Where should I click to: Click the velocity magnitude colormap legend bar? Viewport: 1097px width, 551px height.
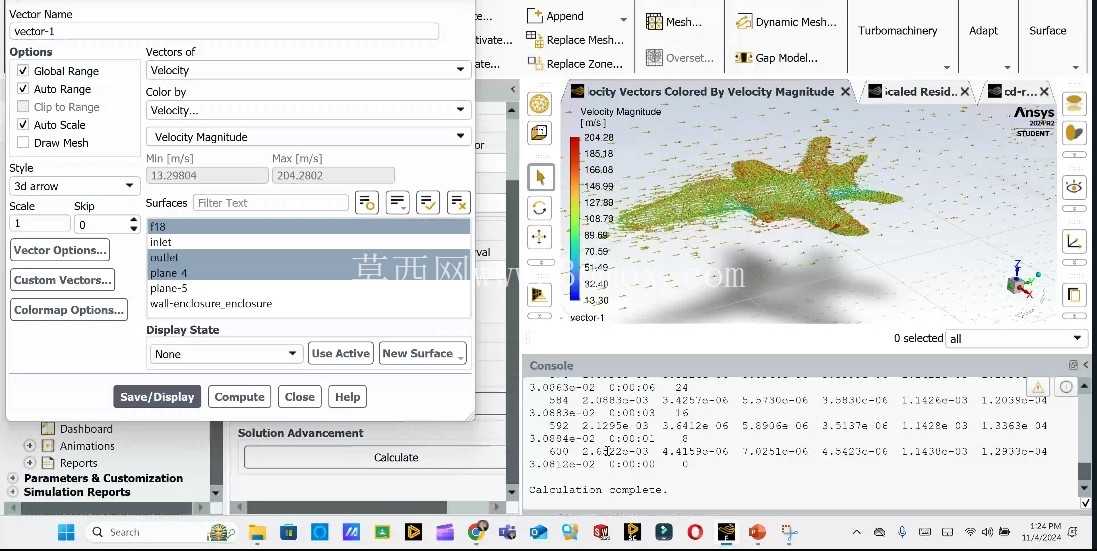tap(574, 218)
